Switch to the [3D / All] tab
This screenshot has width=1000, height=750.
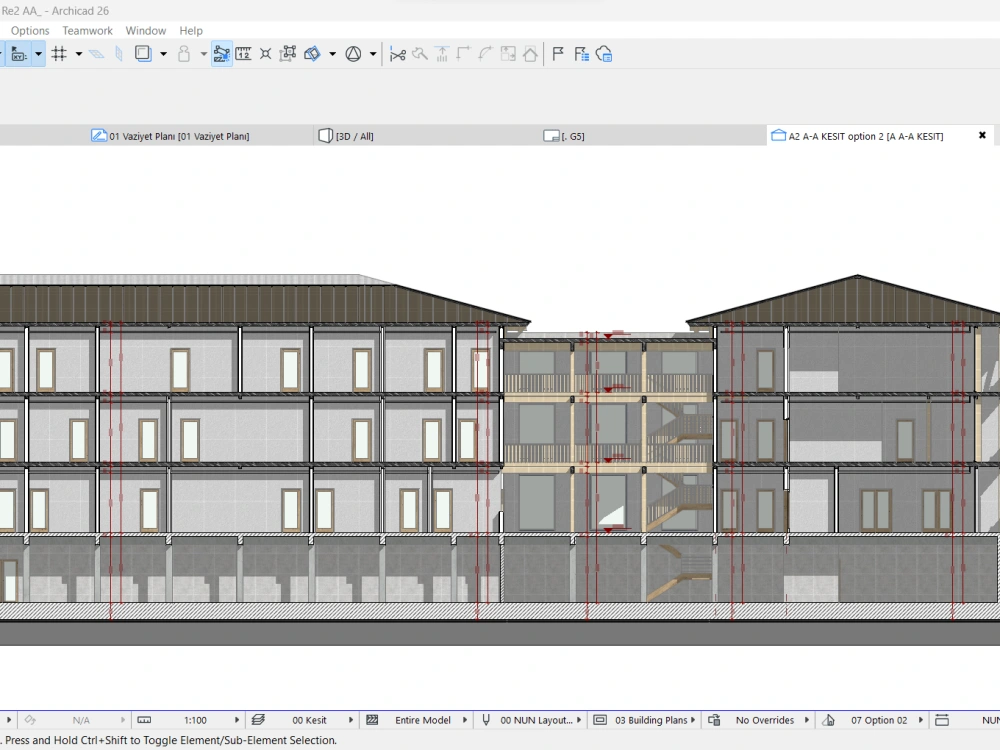[x=346, y=135]
